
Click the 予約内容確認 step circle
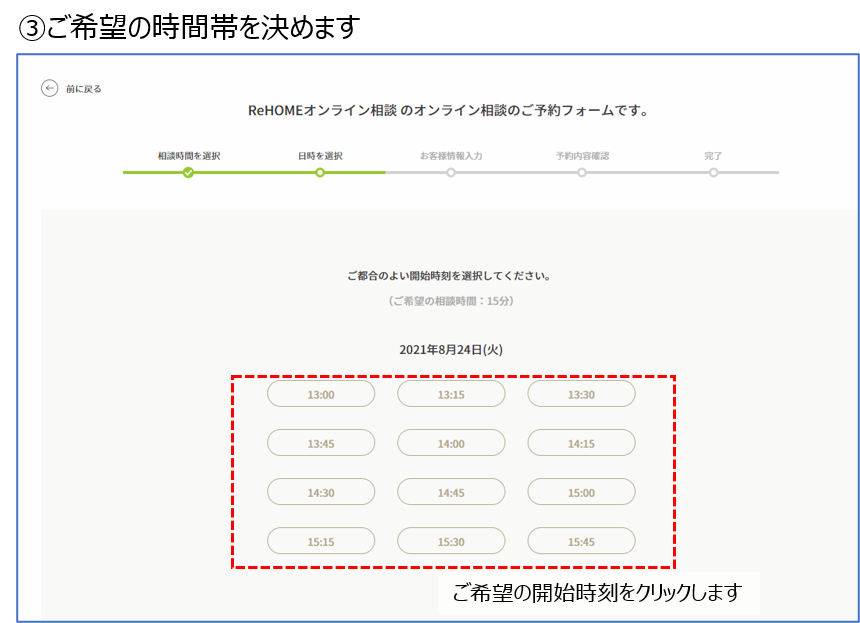pos(582,172)
